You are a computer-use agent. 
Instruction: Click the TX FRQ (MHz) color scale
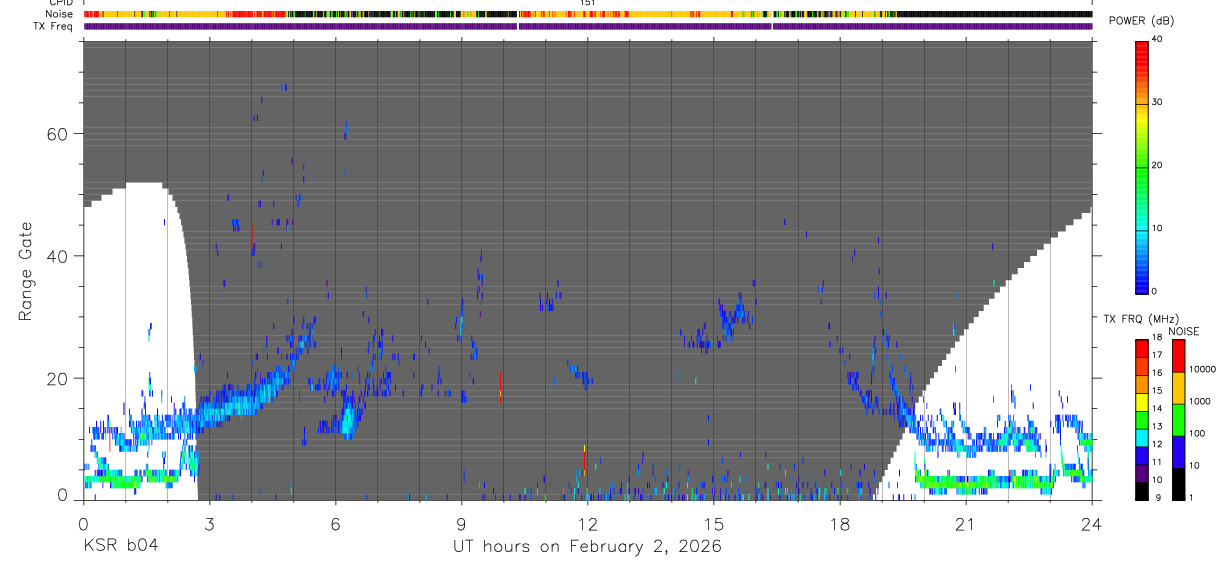coord(1141,418)
